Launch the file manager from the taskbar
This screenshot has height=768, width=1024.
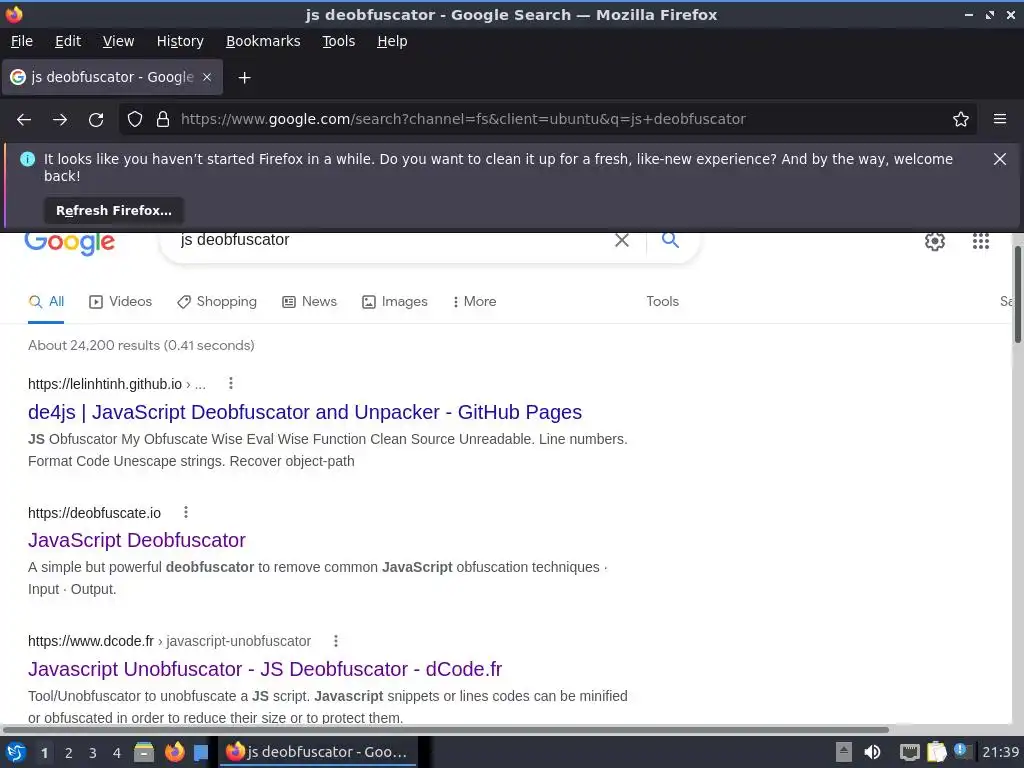(x=144, y=752)
